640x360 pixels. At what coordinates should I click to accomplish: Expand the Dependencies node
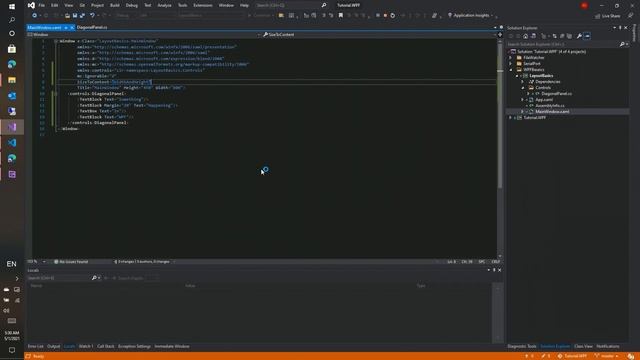click(522, 82)
